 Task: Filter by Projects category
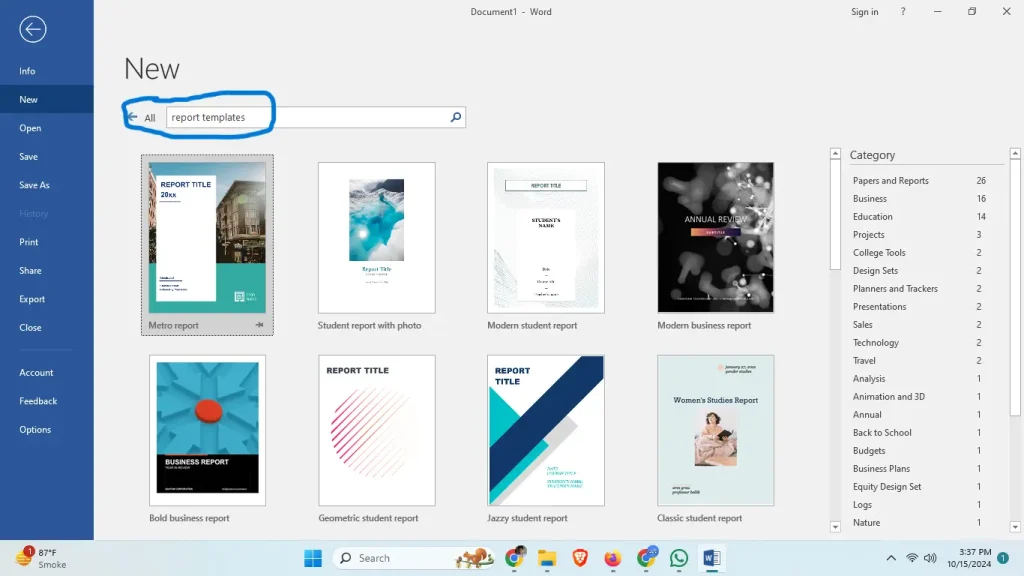919,234
